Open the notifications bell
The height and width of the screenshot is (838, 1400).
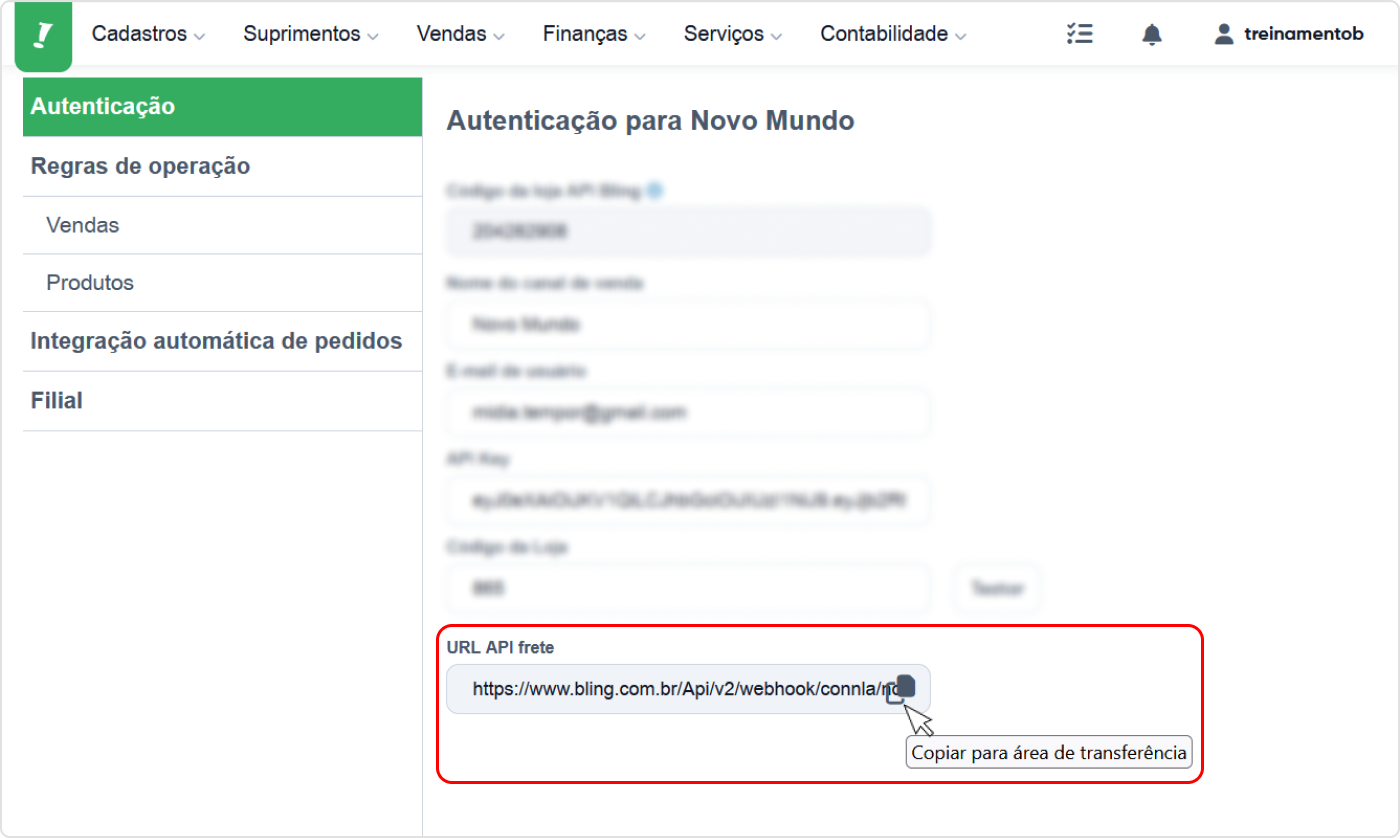(x=1152, y=35)
